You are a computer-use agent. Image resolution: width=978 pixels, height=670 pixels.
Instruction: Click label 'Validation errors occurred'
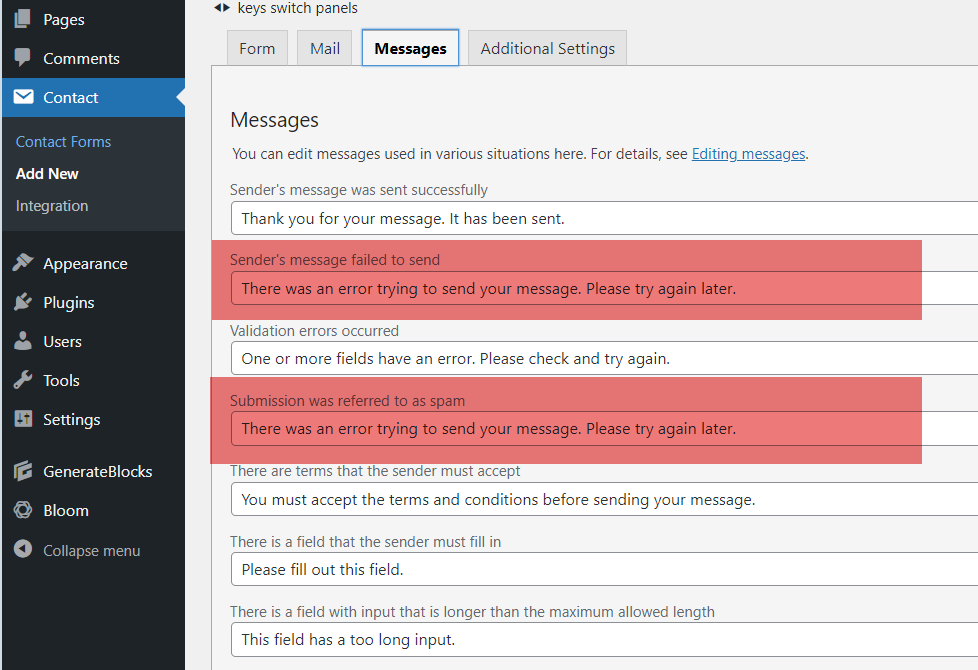coord(314,331)
